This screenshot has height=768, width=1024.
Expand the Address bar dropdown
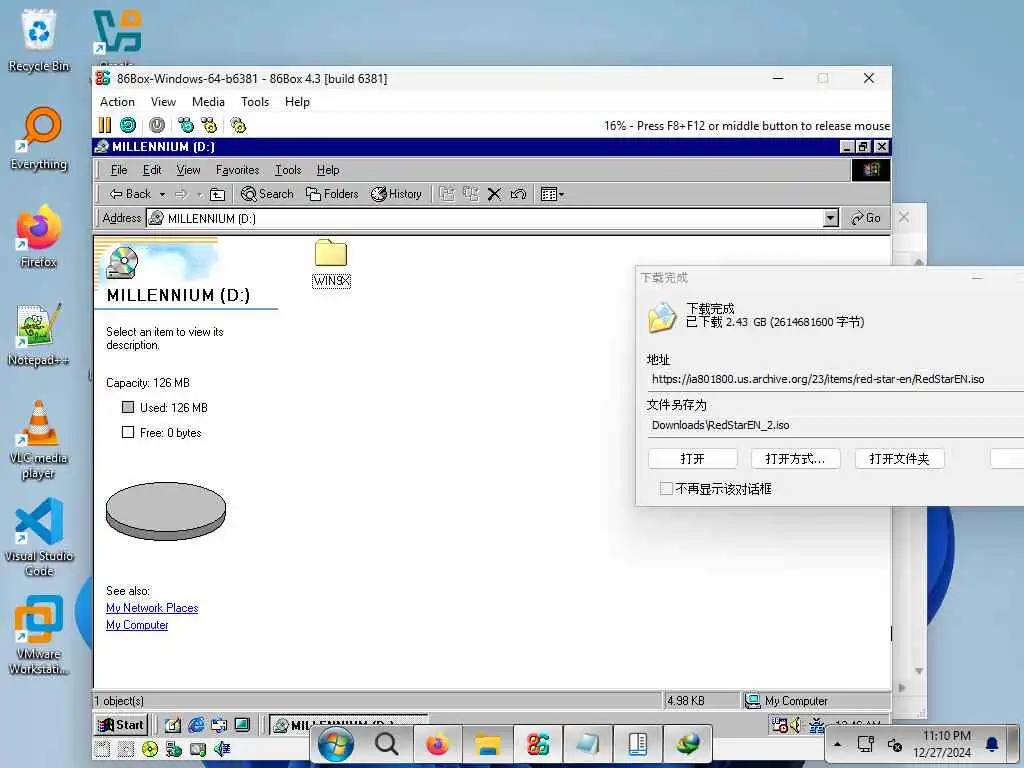tap(831, 218)
